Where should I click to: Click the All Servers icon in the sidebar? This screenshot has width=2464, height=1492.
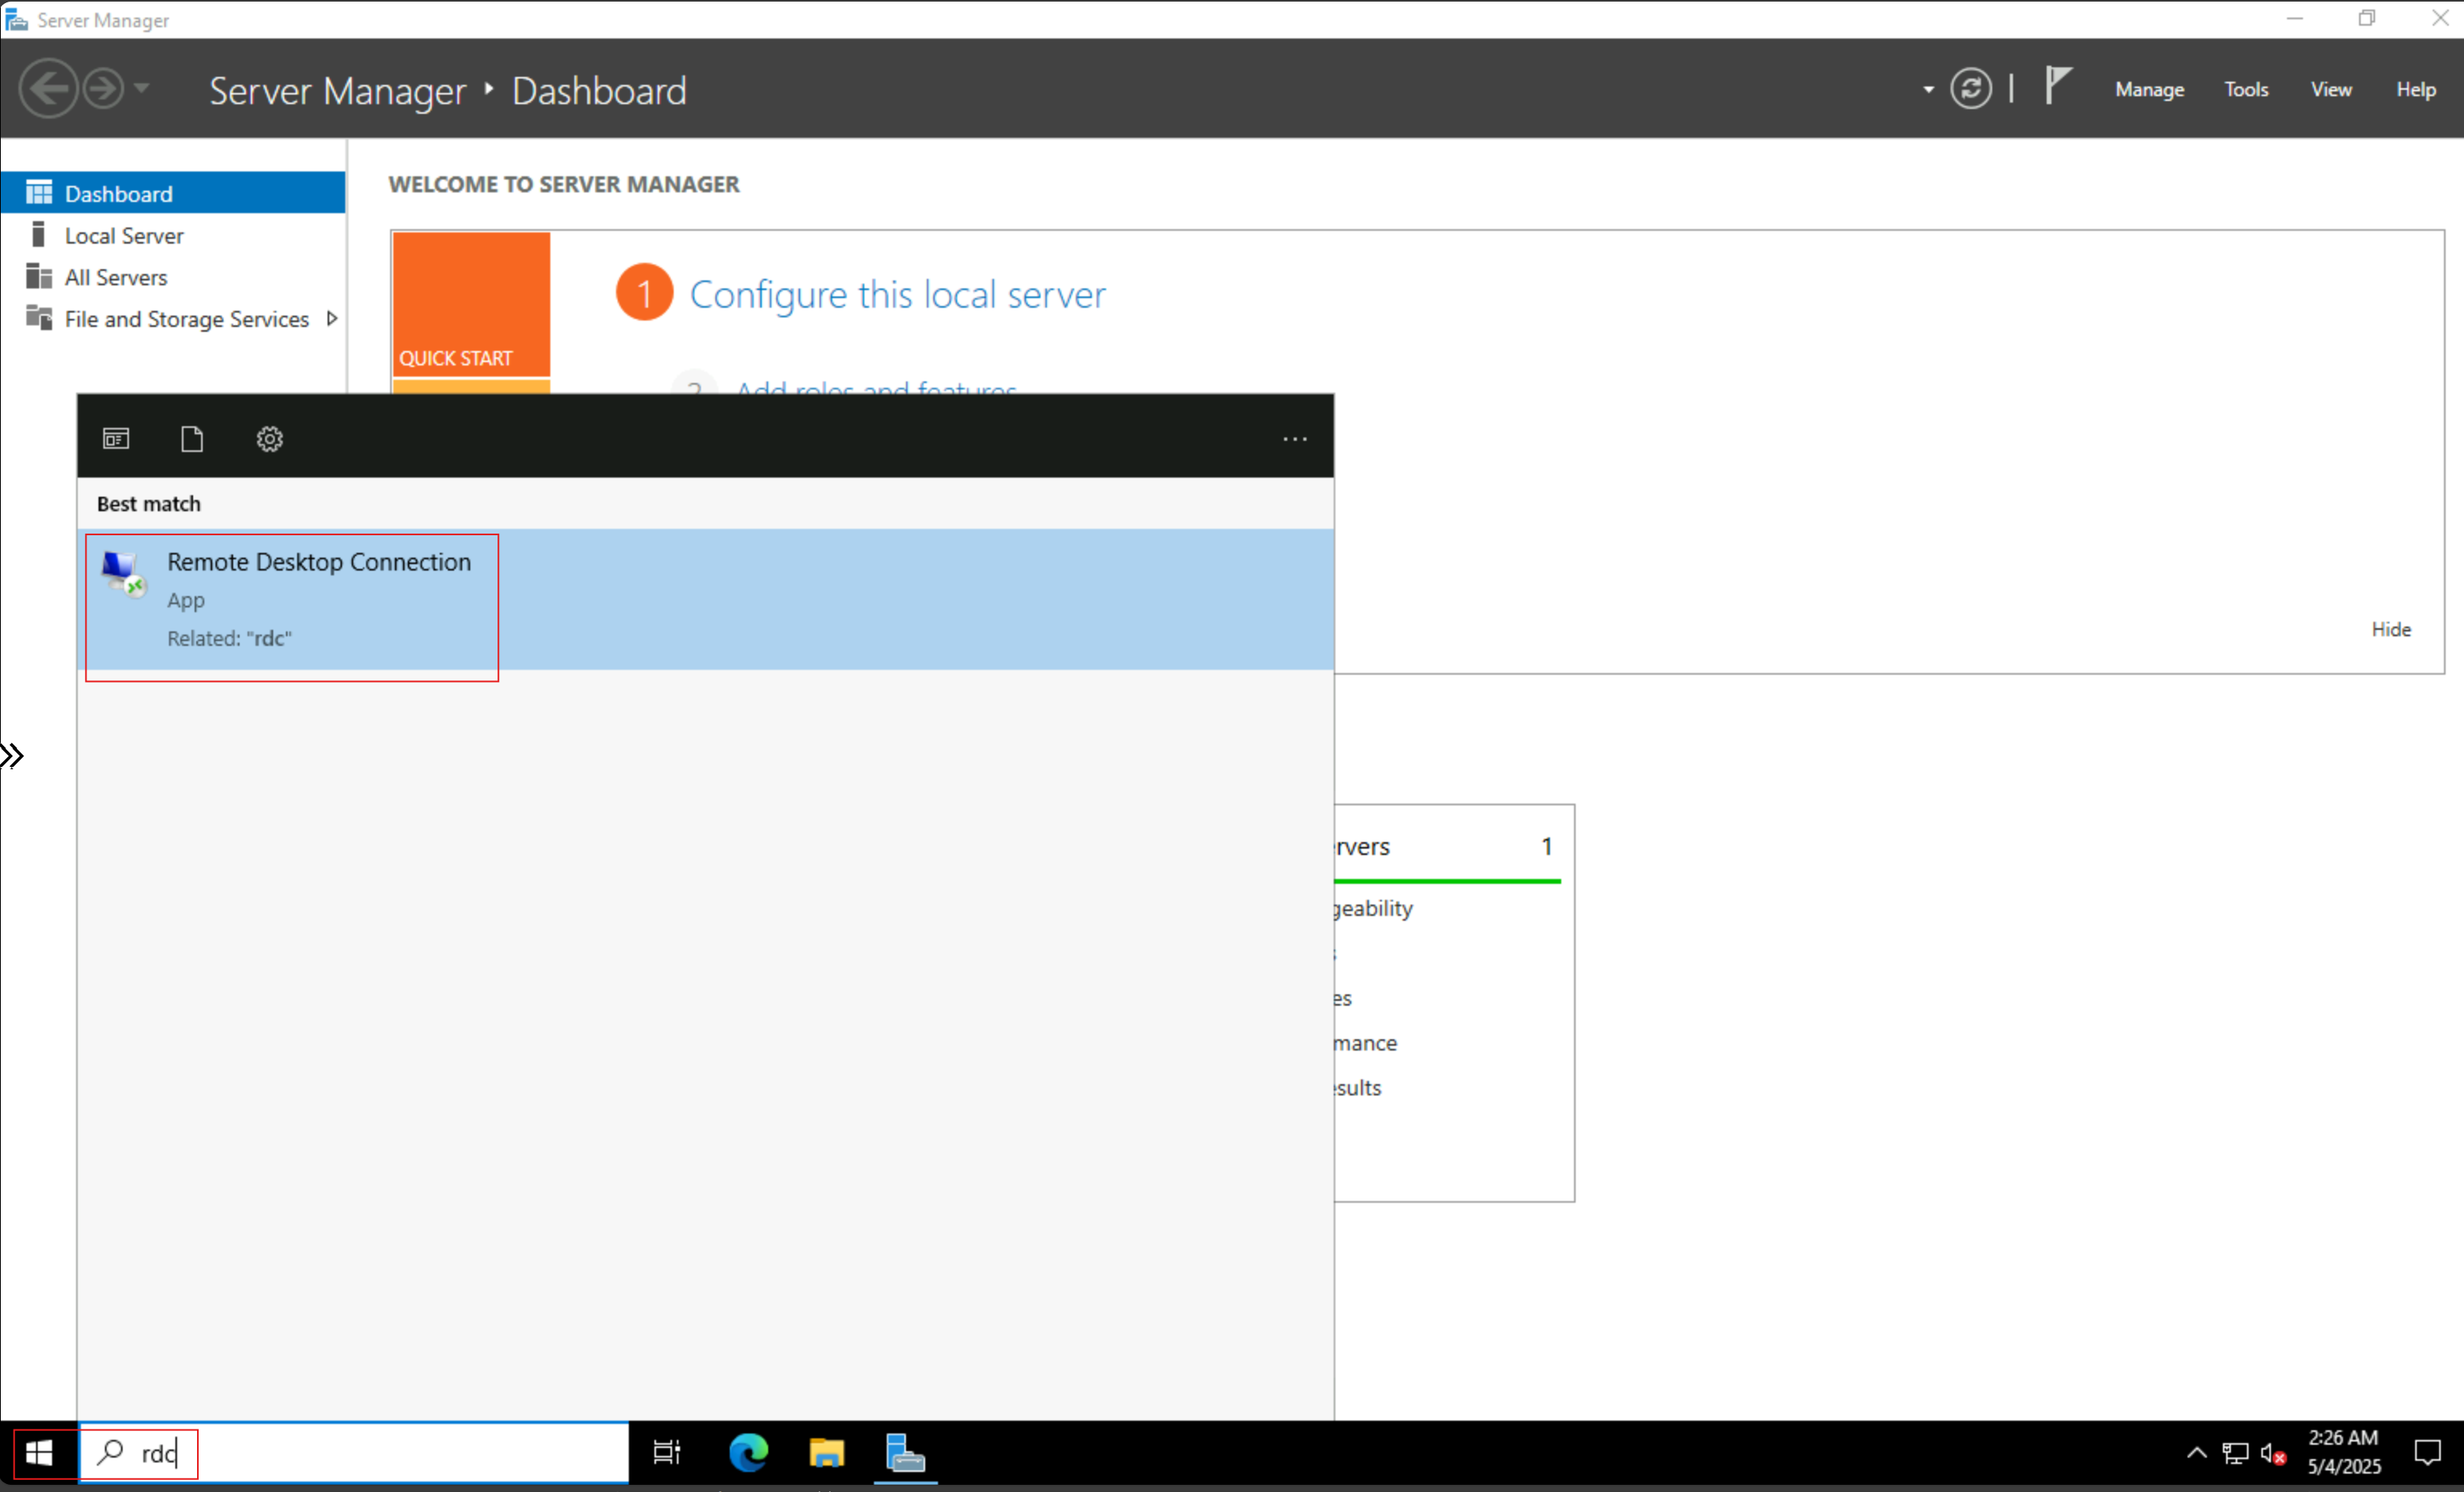[39, 276]
